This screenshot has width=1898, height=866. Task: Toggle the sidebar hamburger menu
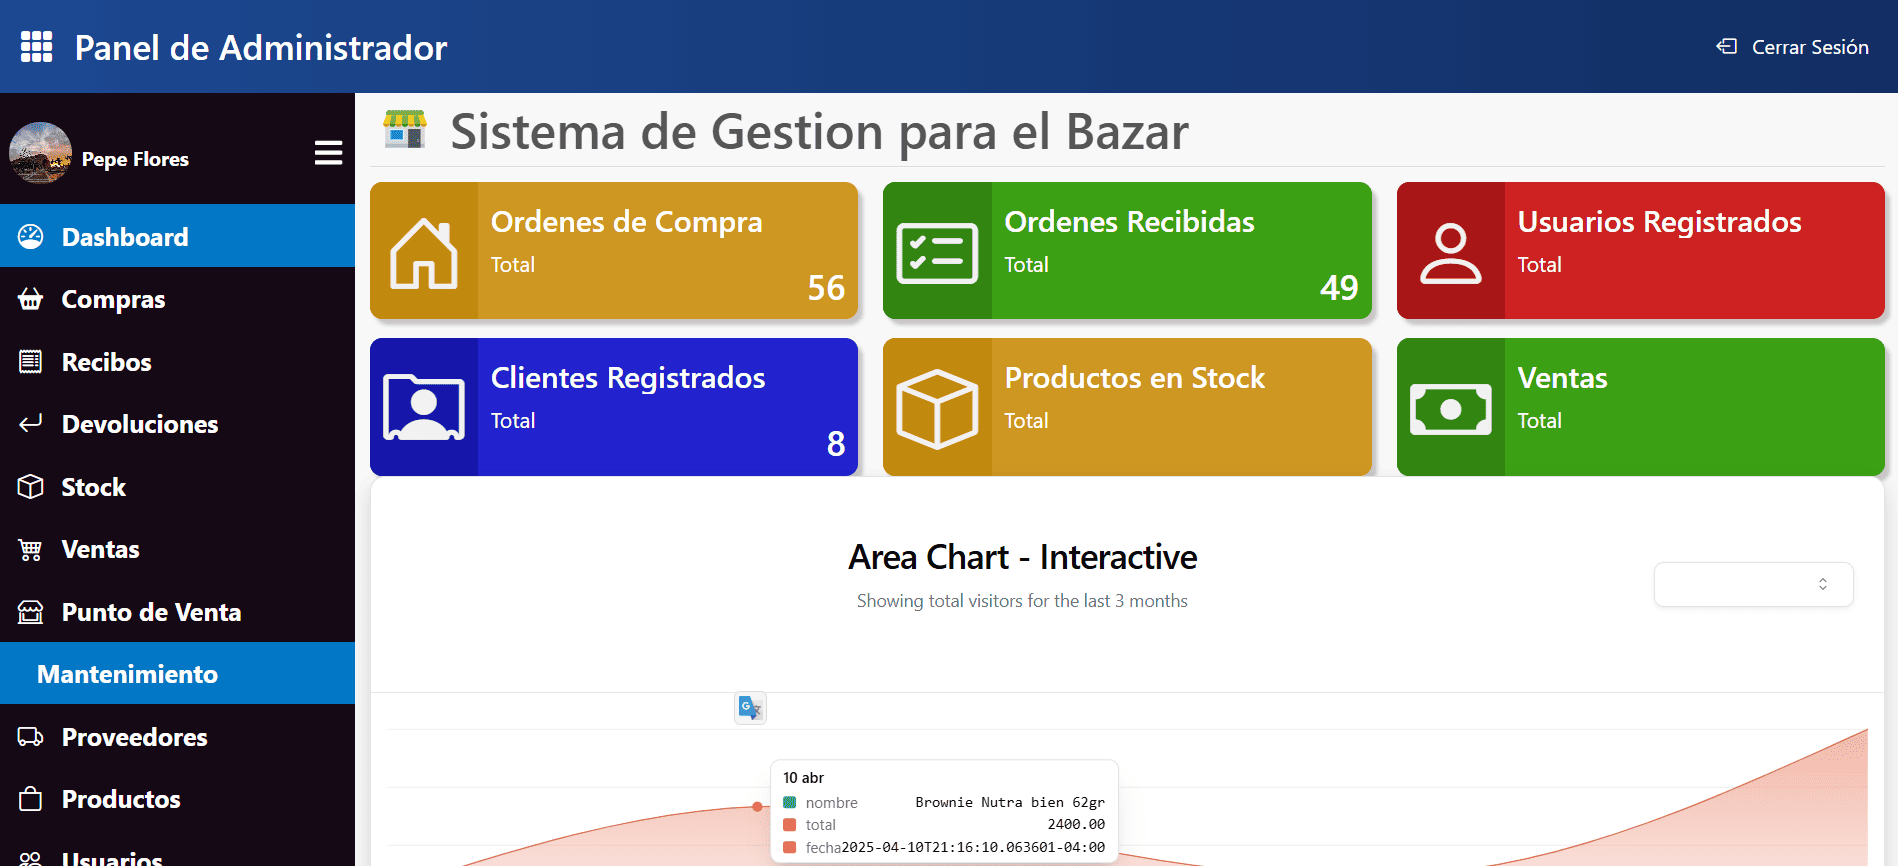coord(328,153)
